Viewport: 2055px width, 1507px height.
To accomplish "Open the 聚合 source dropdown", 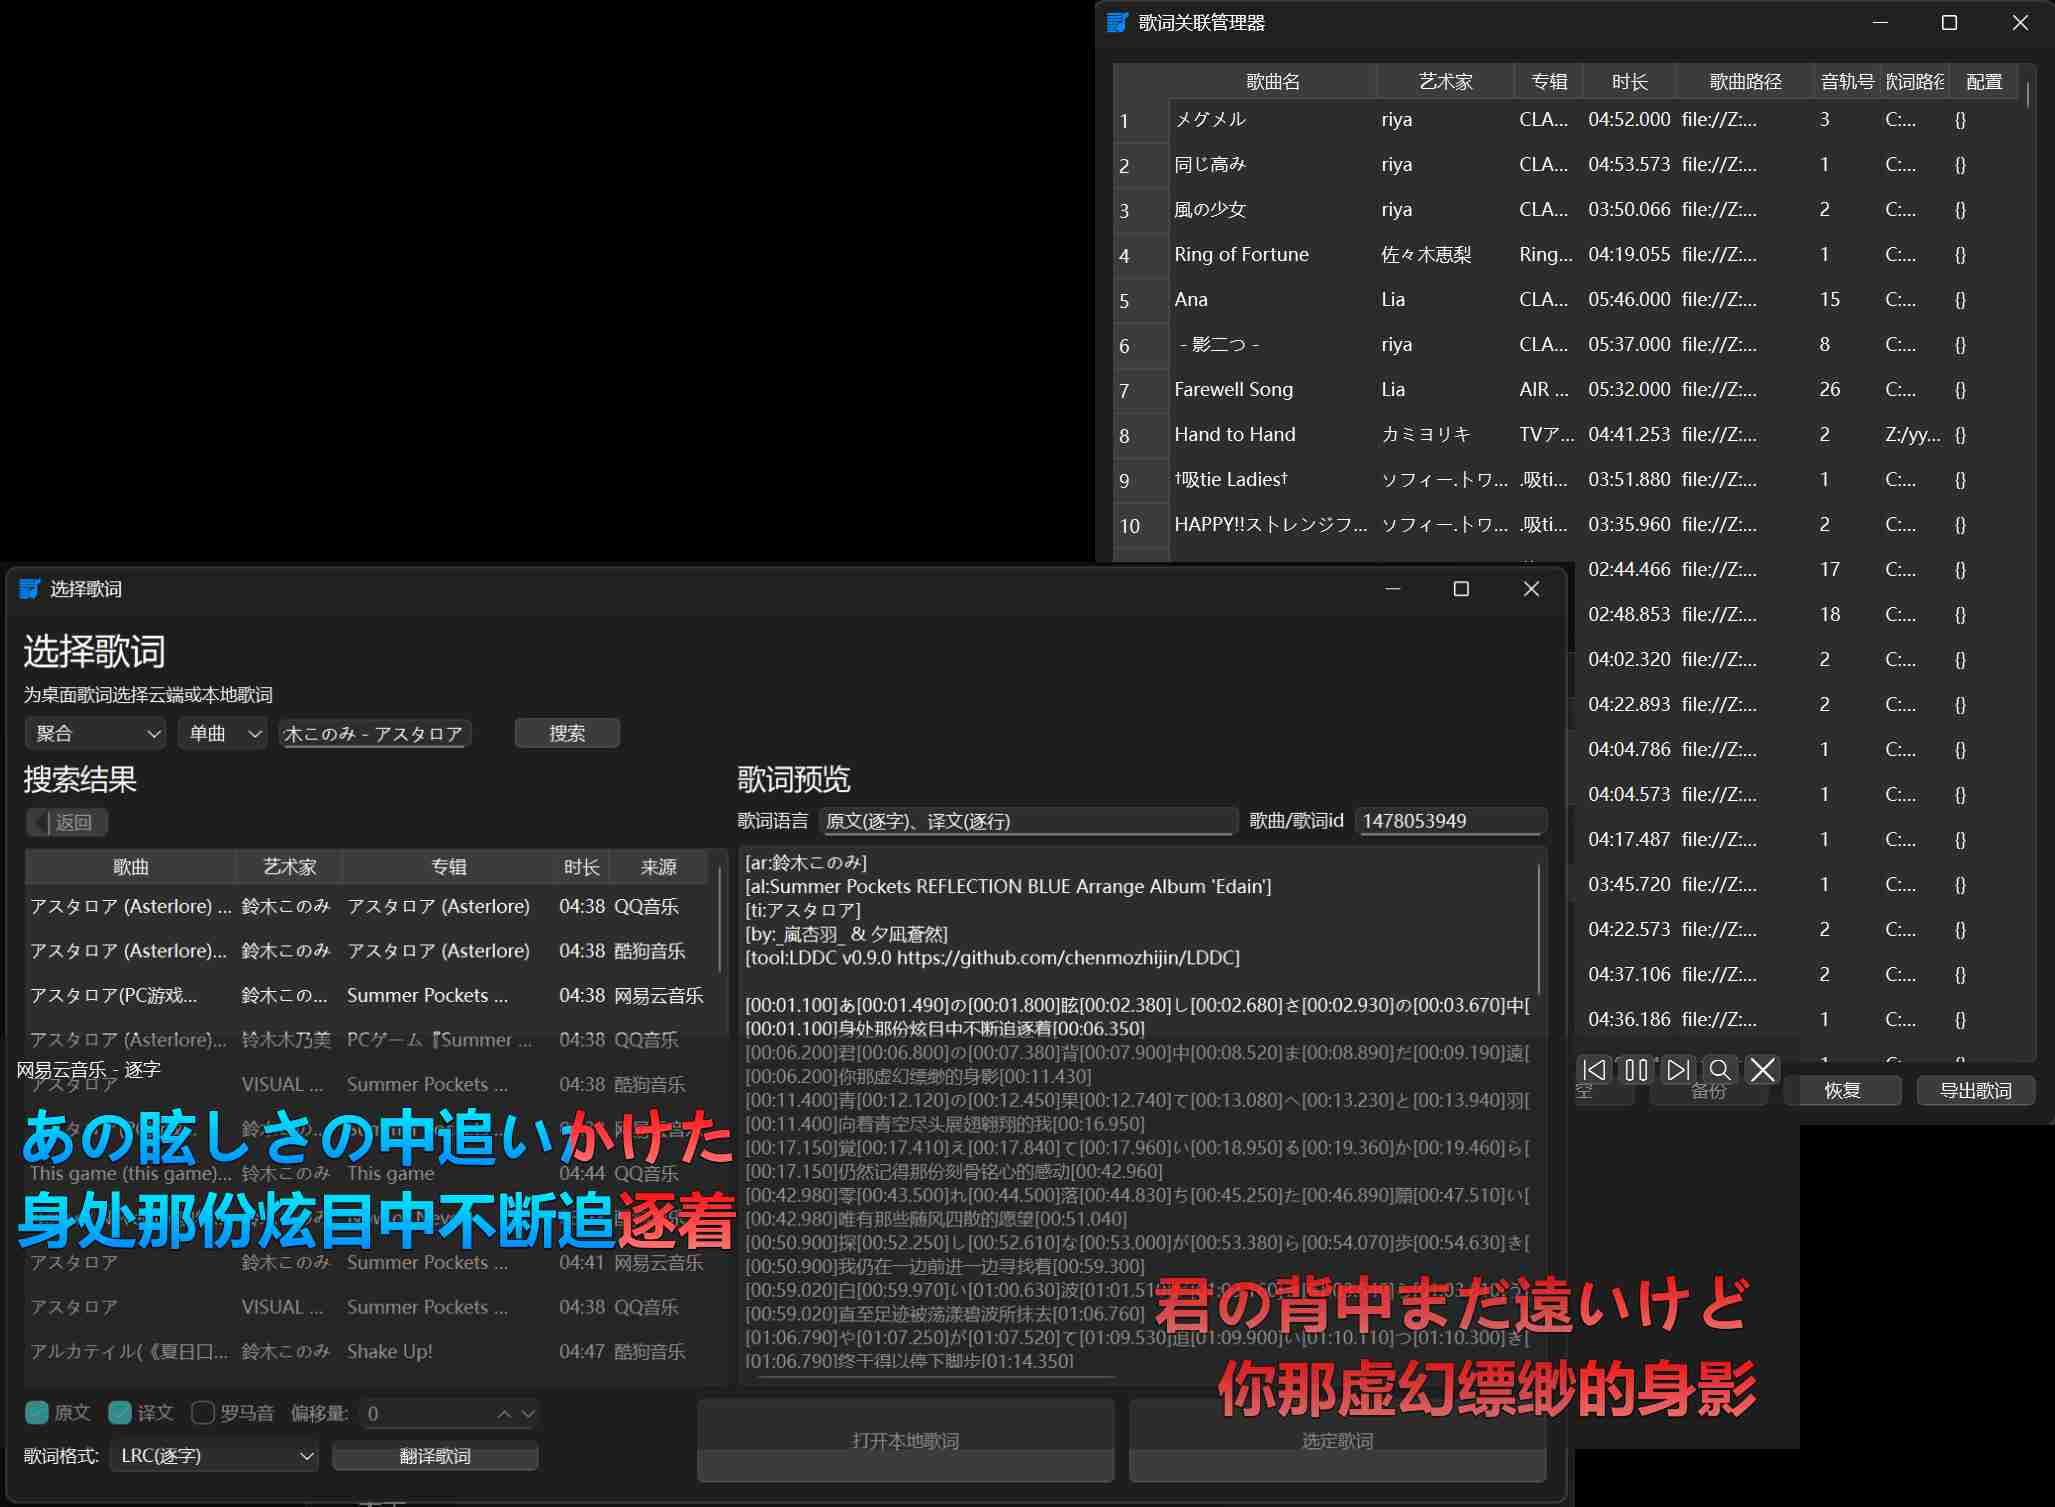I will point(95,732).
